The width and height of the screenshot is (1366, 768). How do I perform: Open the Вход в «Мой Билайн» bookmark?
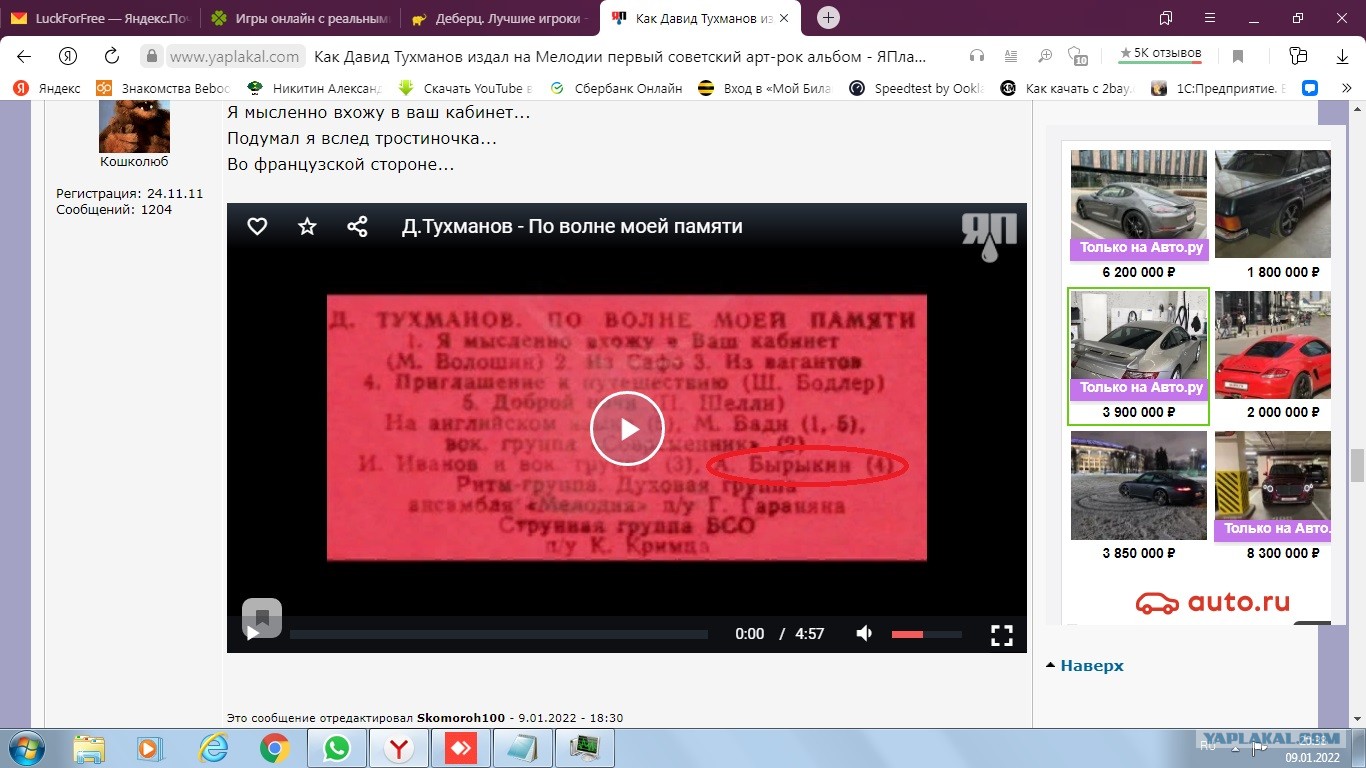[765, 88]
